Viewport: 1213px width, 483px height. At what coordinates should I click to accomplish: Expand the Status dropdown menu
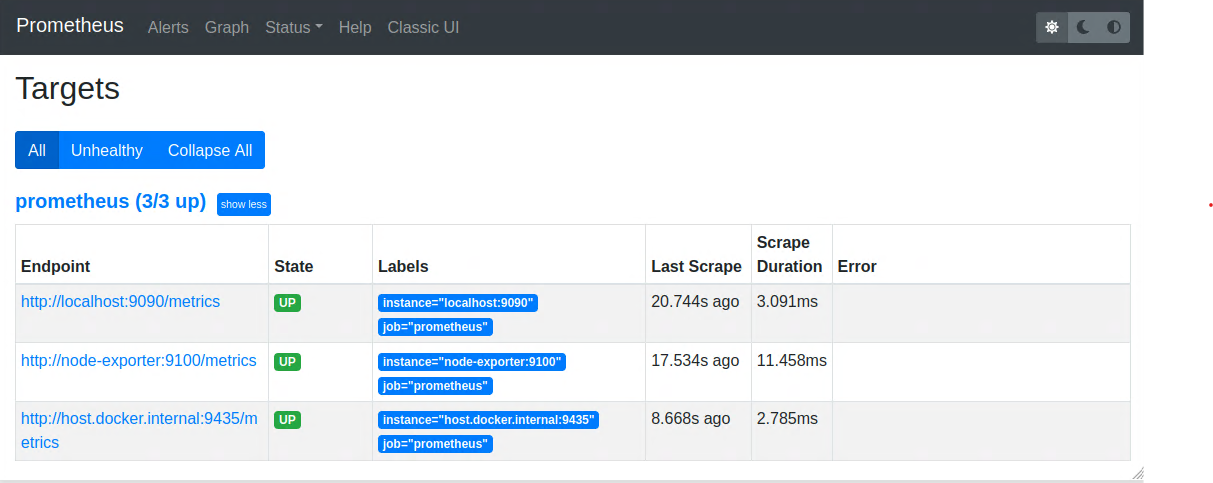tap(293, 28)
